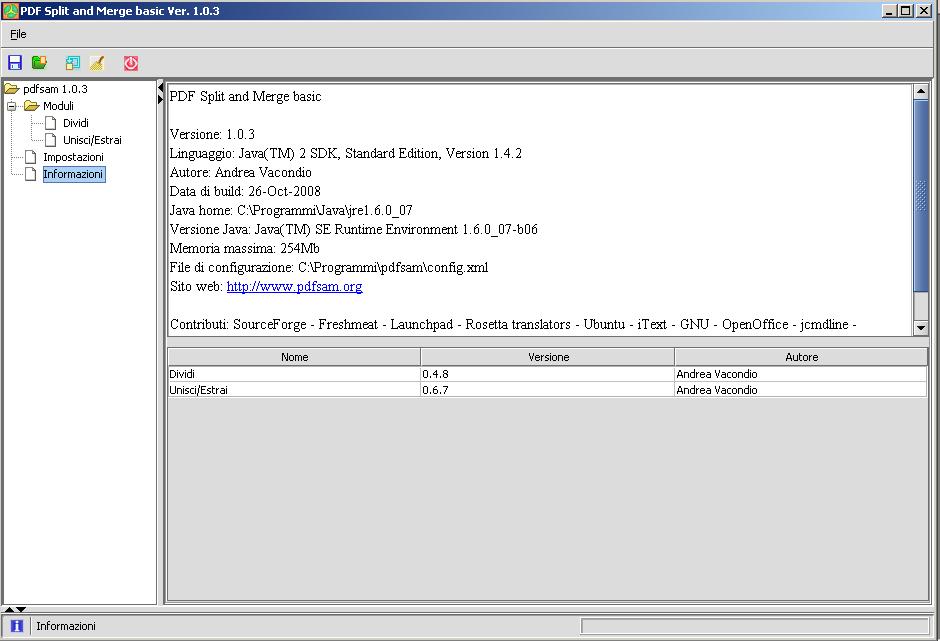Click the third toolbar icon with overlapping windows

(x=73, y=63)
